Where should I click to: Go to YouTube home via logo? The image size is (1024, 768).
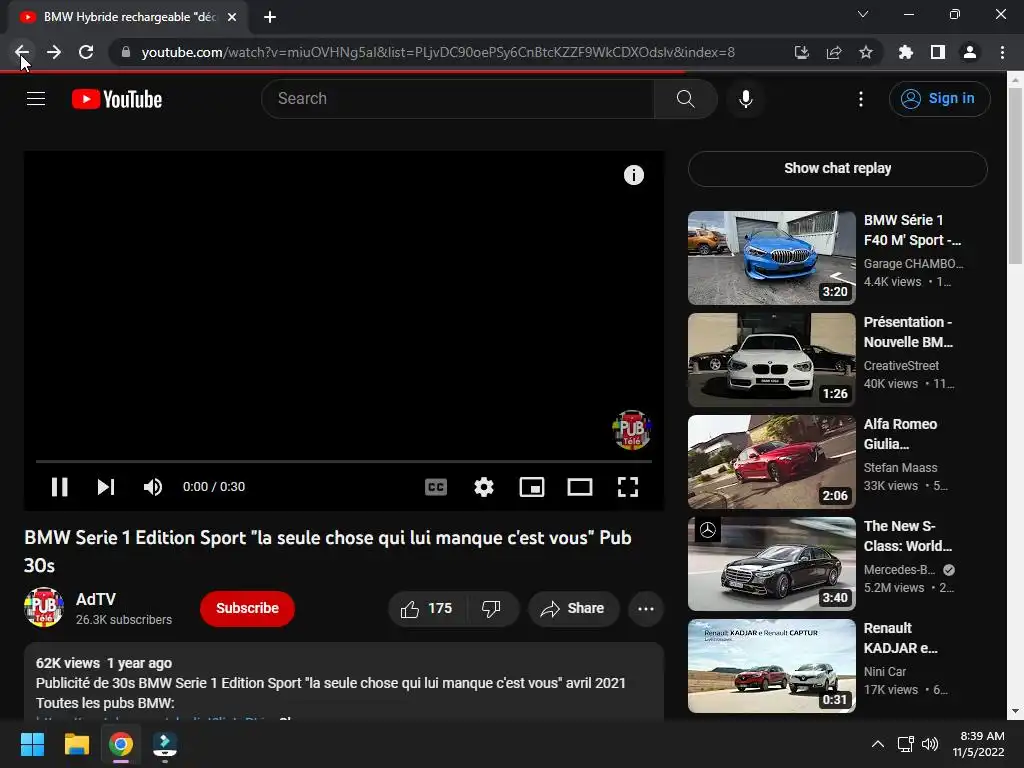117,99
